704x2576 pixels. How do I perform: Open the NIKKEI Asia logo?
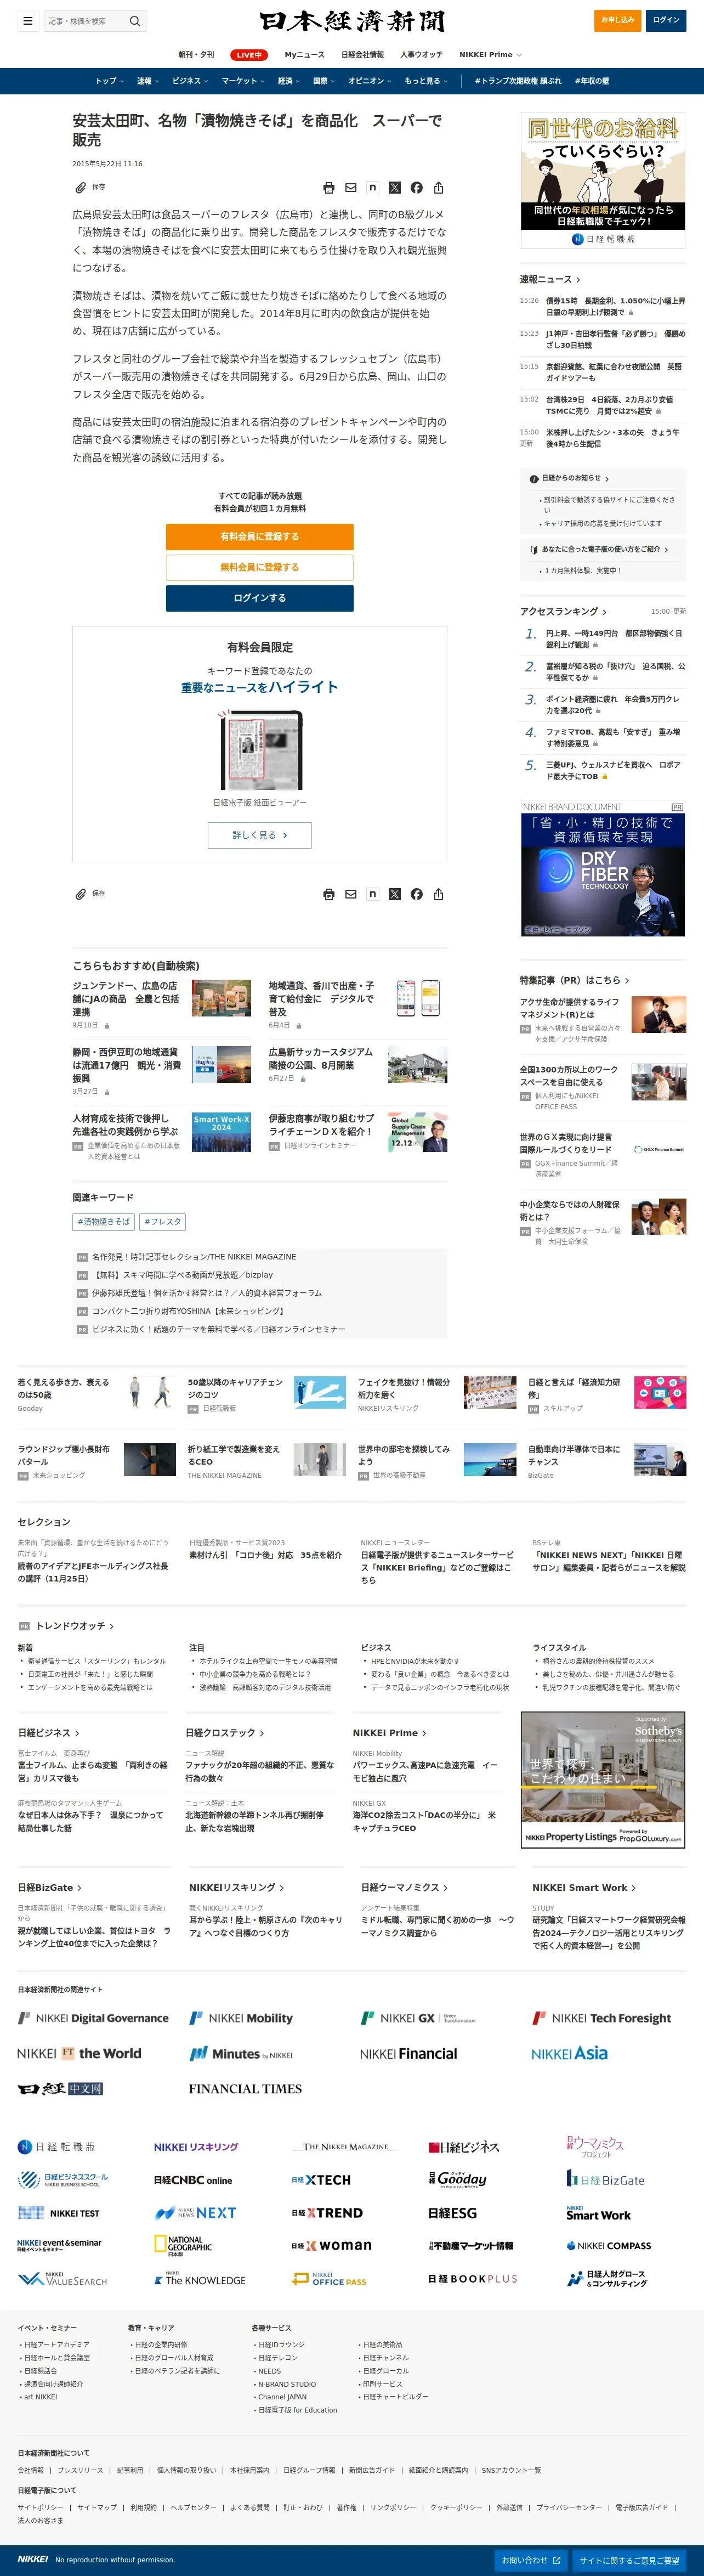pos(570,2053)
